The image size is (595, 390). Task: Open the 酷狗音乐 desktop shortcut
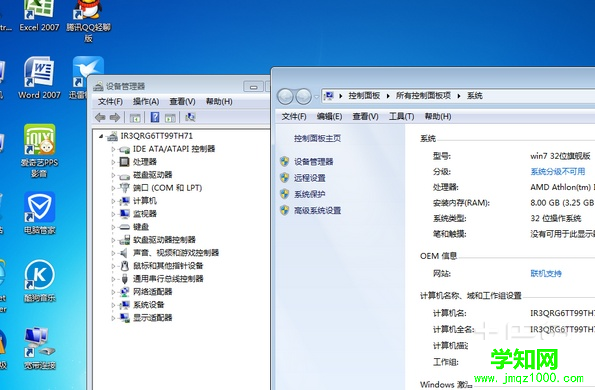39,281
